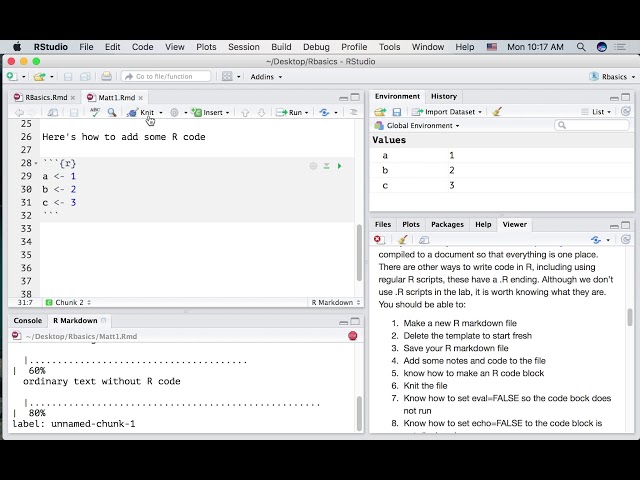Viewport: 640px width, 480px height.
Task: Collapse the code chunk at line 28
Action: point(36,163)
